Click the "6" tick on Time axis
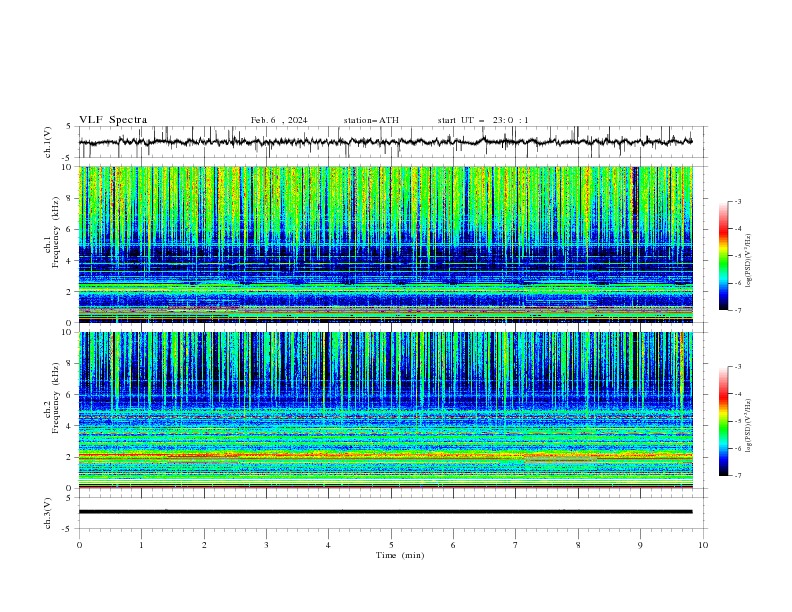 (x=453, y=545)
